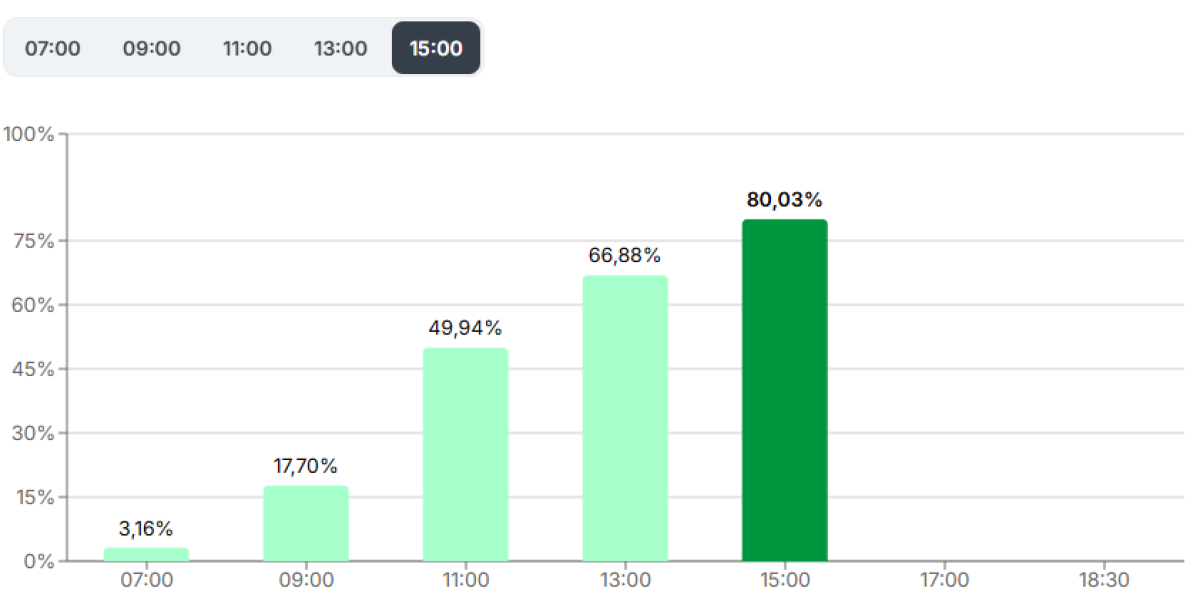Select the 13:00 bar in chart
Image resolution: width=1200 pixels, height=611 pixels.
click(625, 418)
